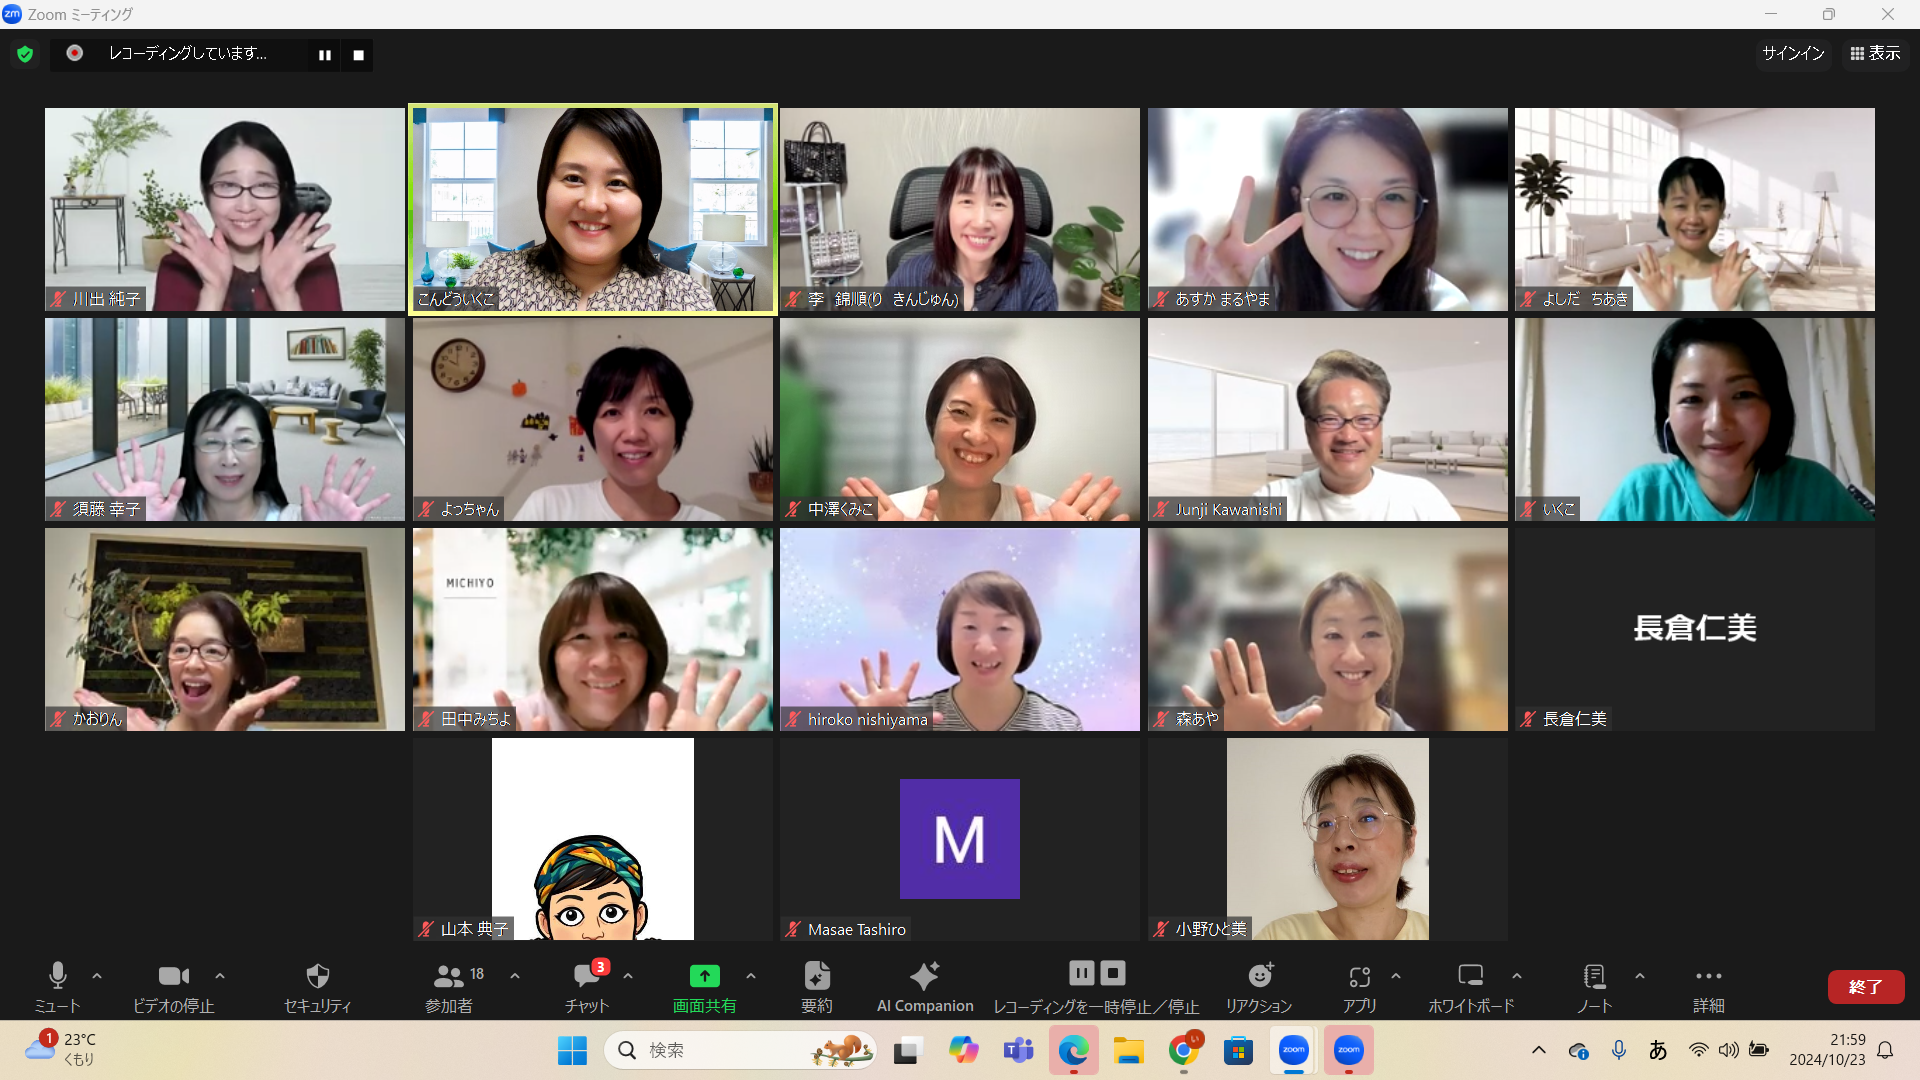The image size is (1920, 1080).
Task: Open the weather widget showing 23°C
Action: 61,1049
